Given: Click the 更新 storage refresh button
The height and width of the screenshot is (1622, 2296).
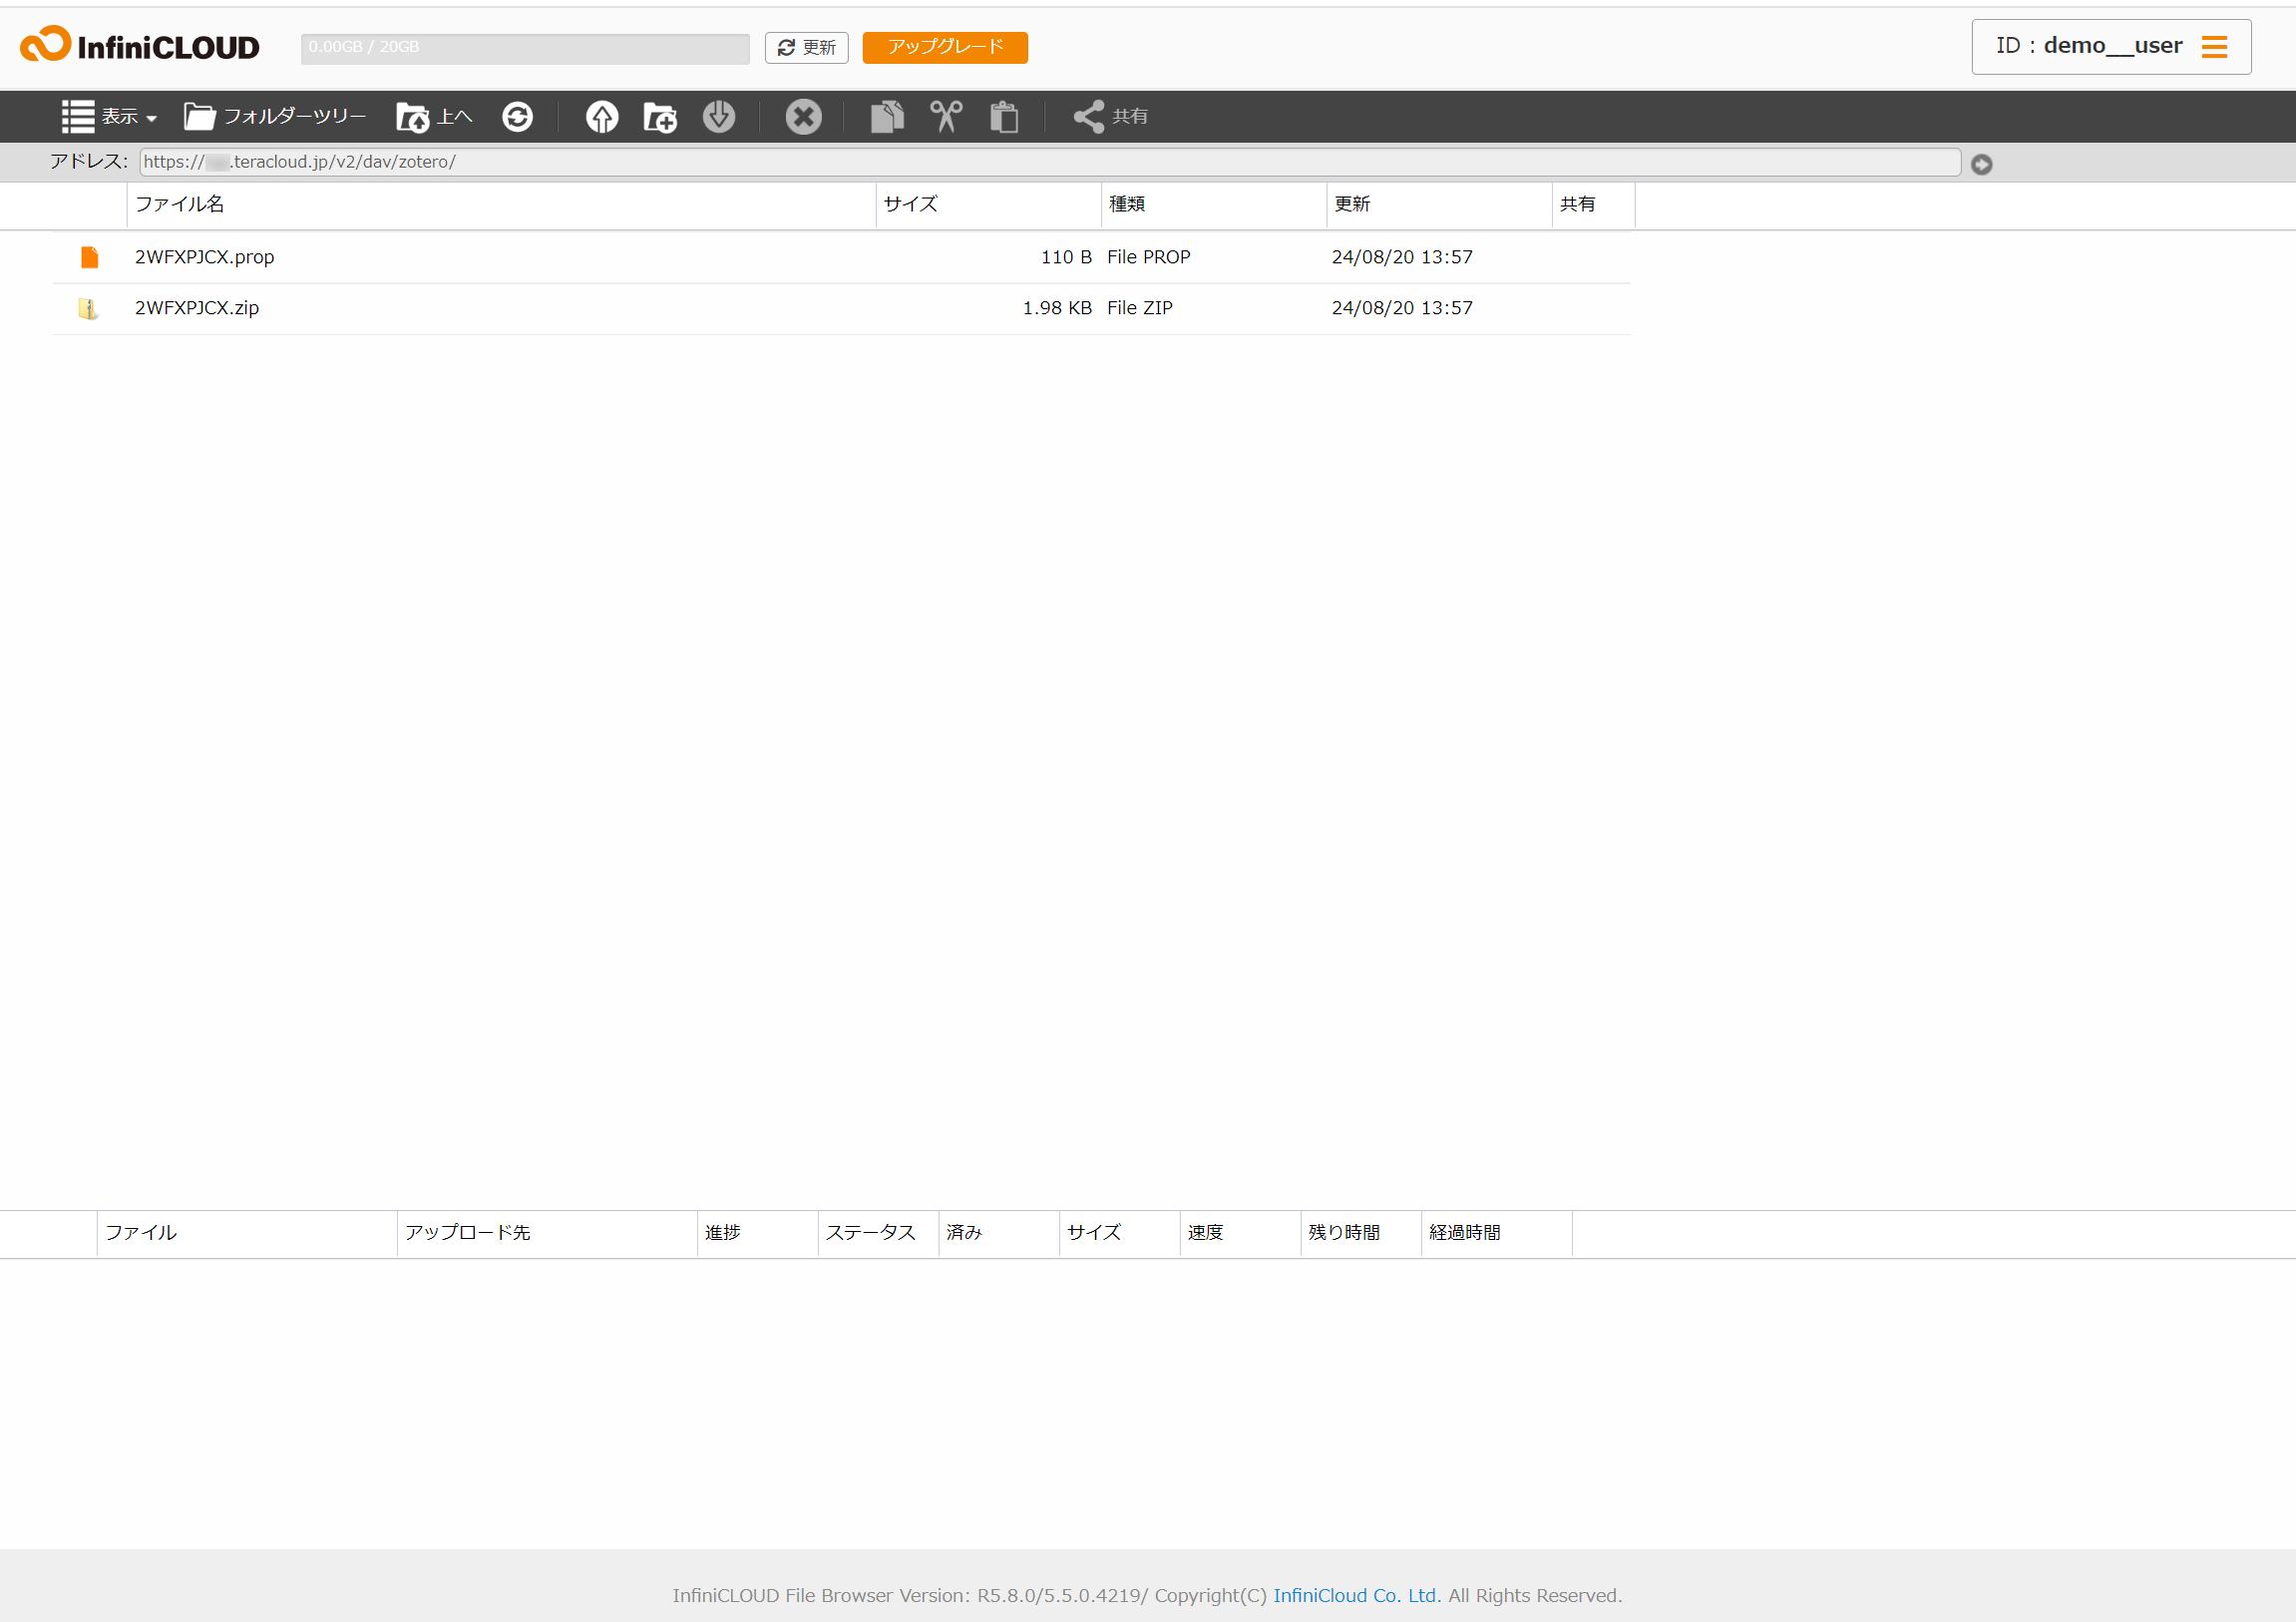Looking at the screenshot, I should pyautogui.click(x=806, y=48).
